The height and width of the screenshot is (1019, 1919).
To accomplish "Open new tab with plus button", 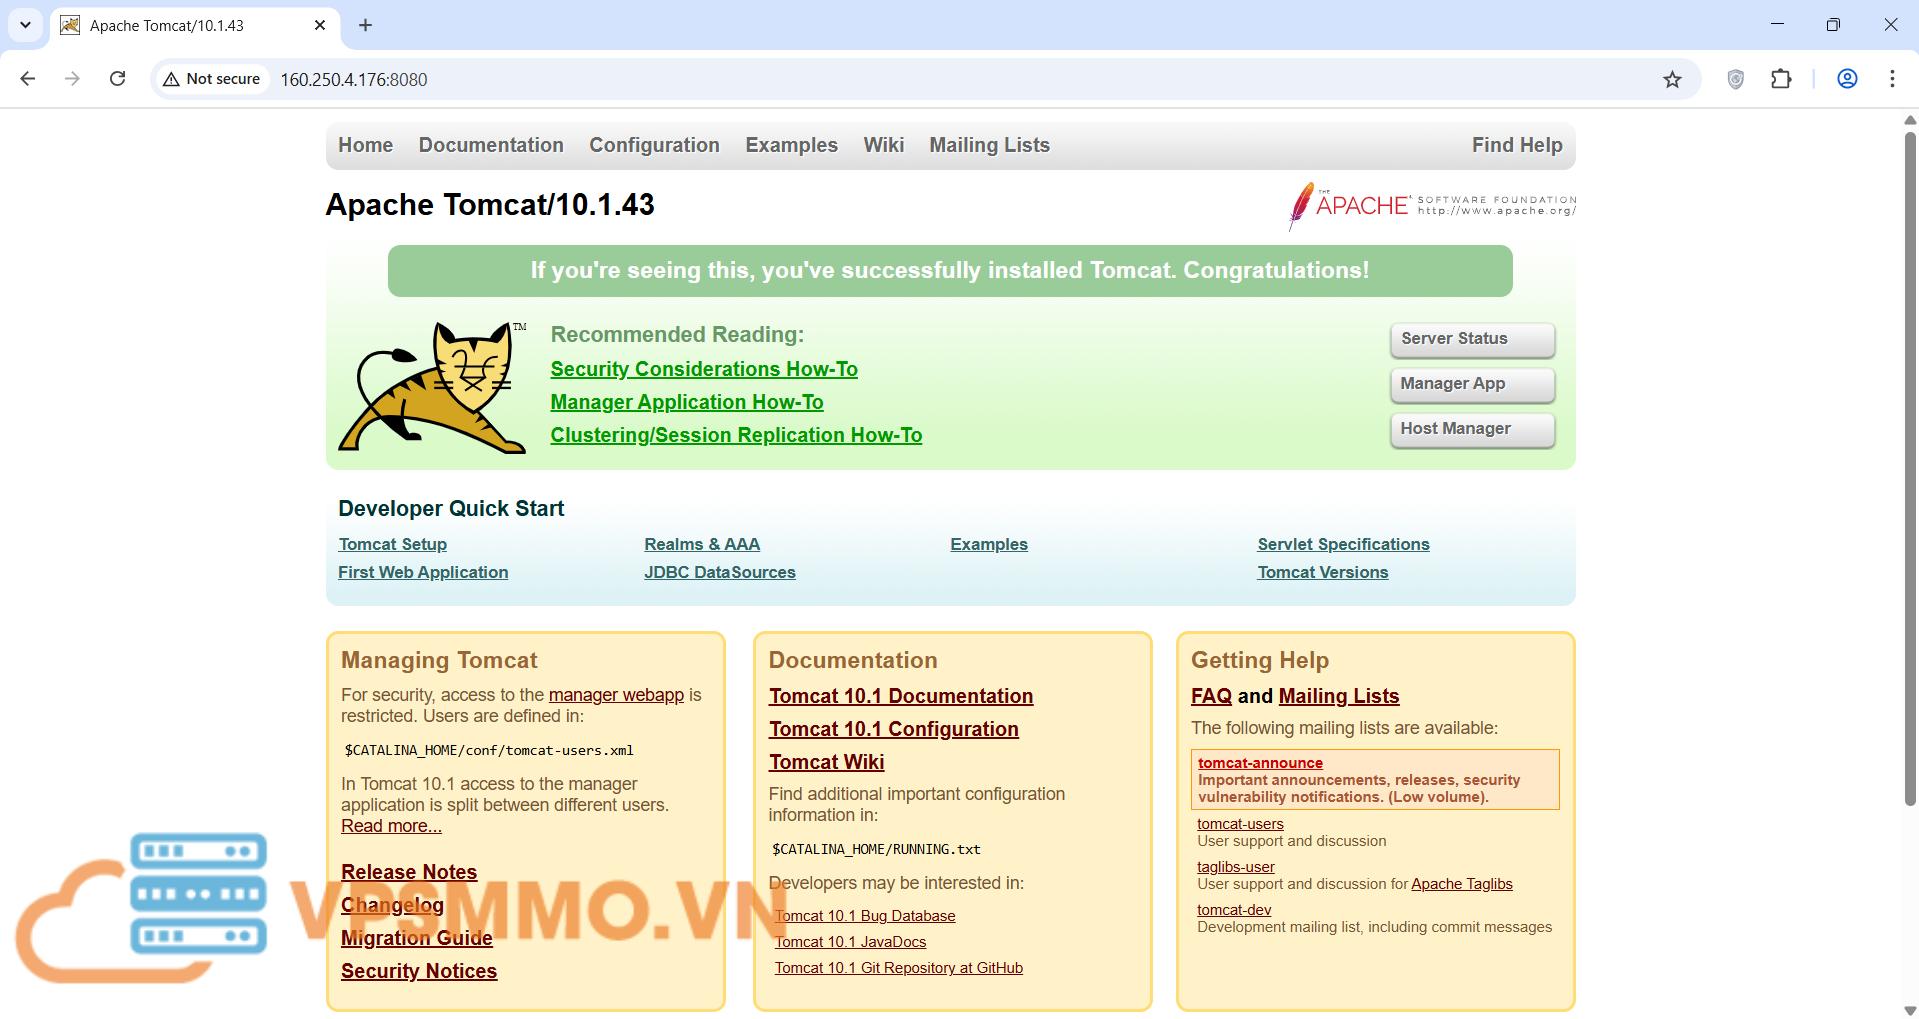I will point(365,25).
